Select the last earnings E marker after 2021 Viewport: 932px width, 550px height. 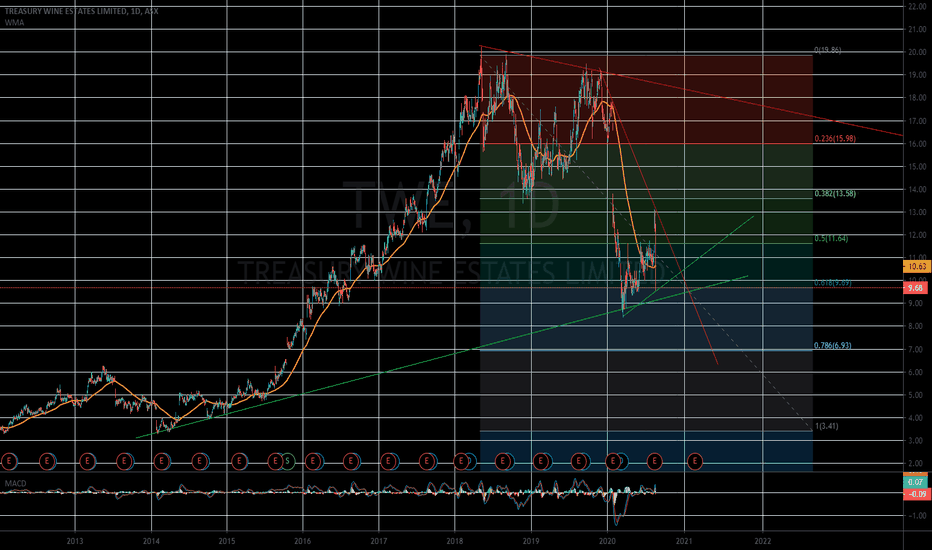click(x=695, y=461)
